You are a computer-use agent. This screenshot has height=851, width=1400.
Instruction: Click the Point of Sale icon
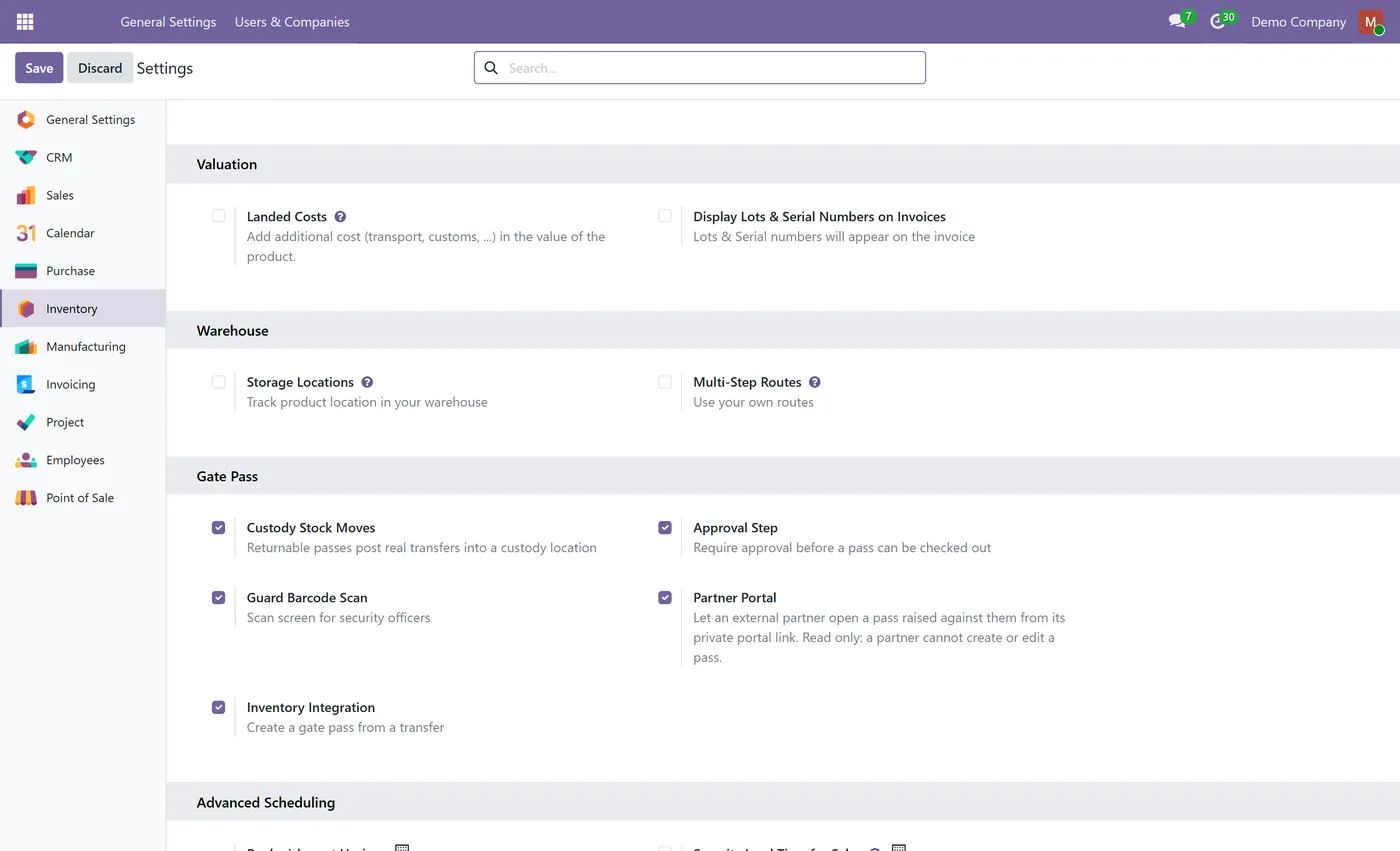26,498
